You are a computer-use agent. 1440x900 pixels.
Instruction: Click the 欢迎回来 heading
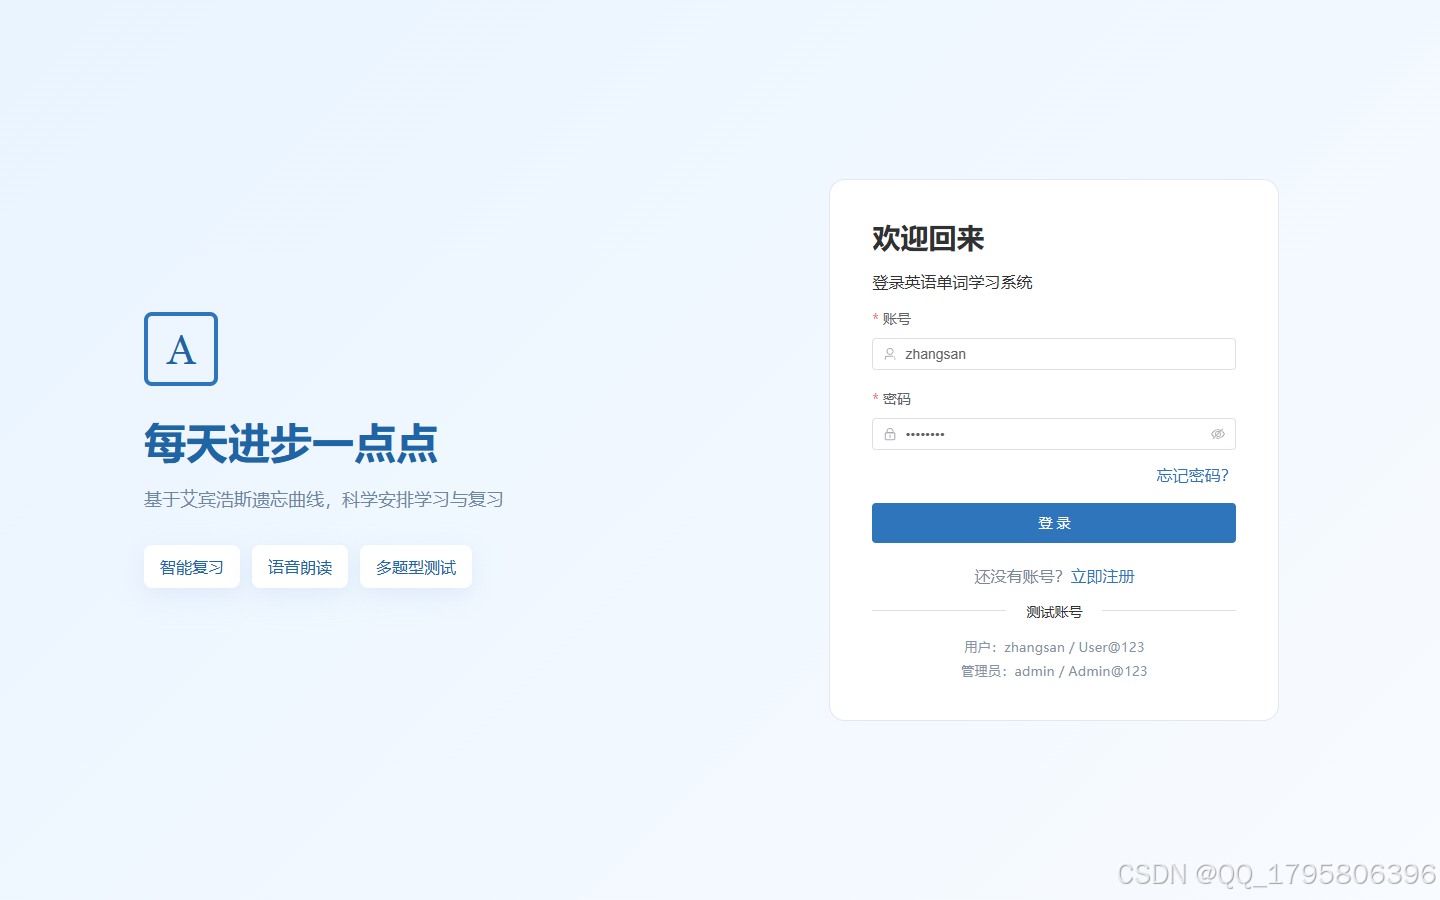tap(928, 239)
